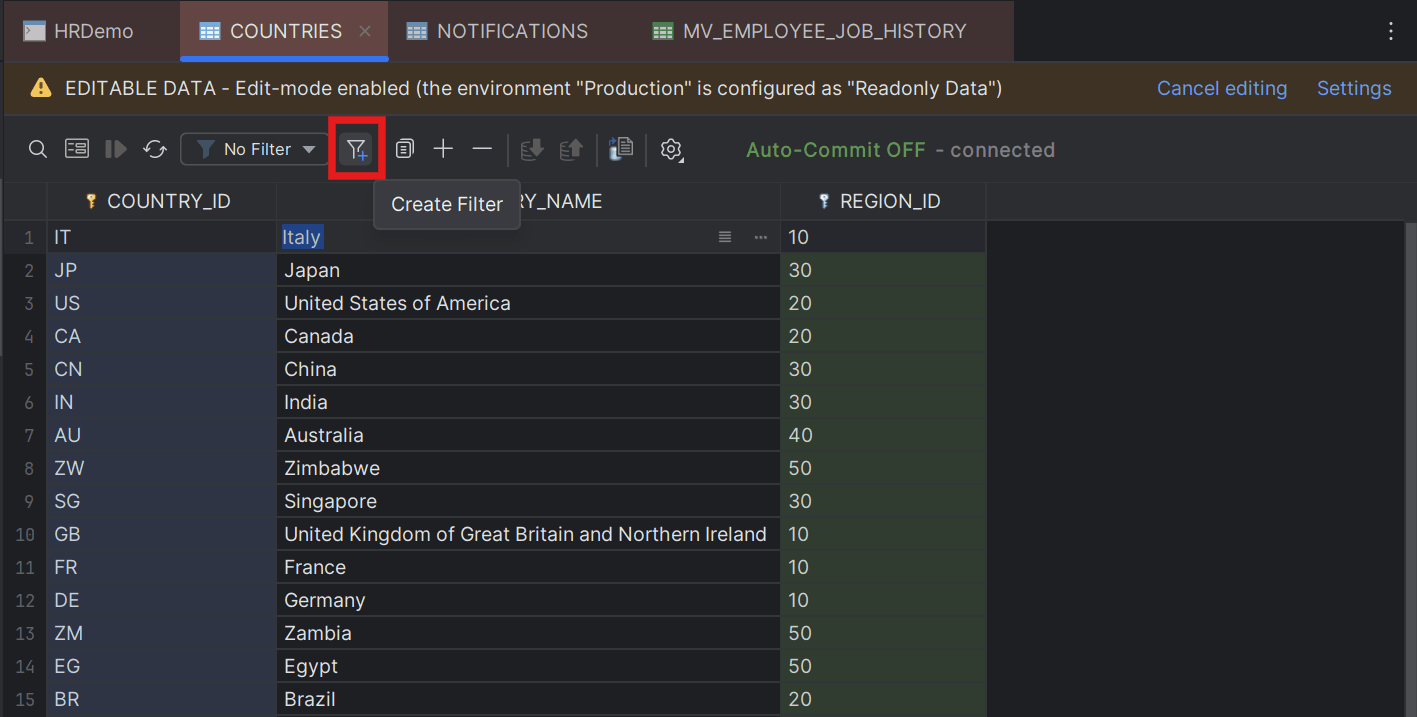1417x717 pixels.
Task: Switch to the NOTIFICATIONS tab
Action: point(498,31)
